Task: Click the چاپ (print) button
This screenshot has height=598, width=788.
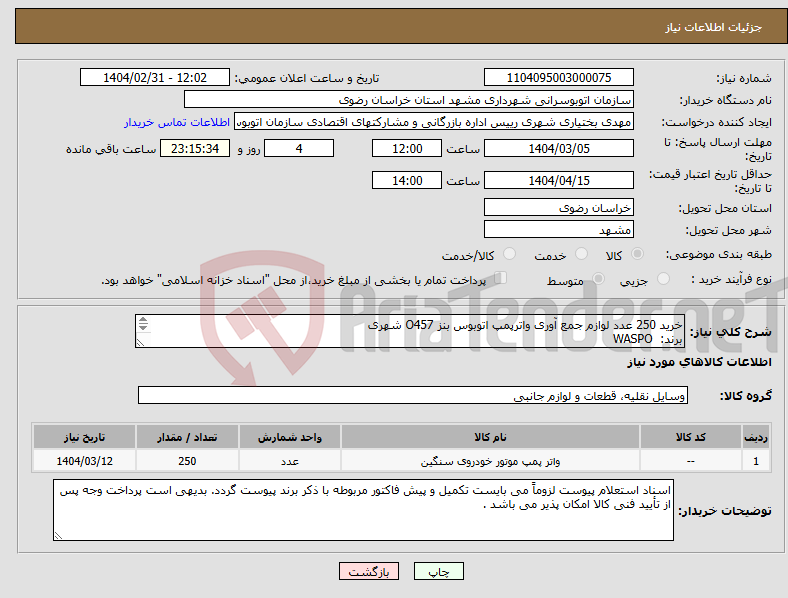Action: click(x=439, y=571)
